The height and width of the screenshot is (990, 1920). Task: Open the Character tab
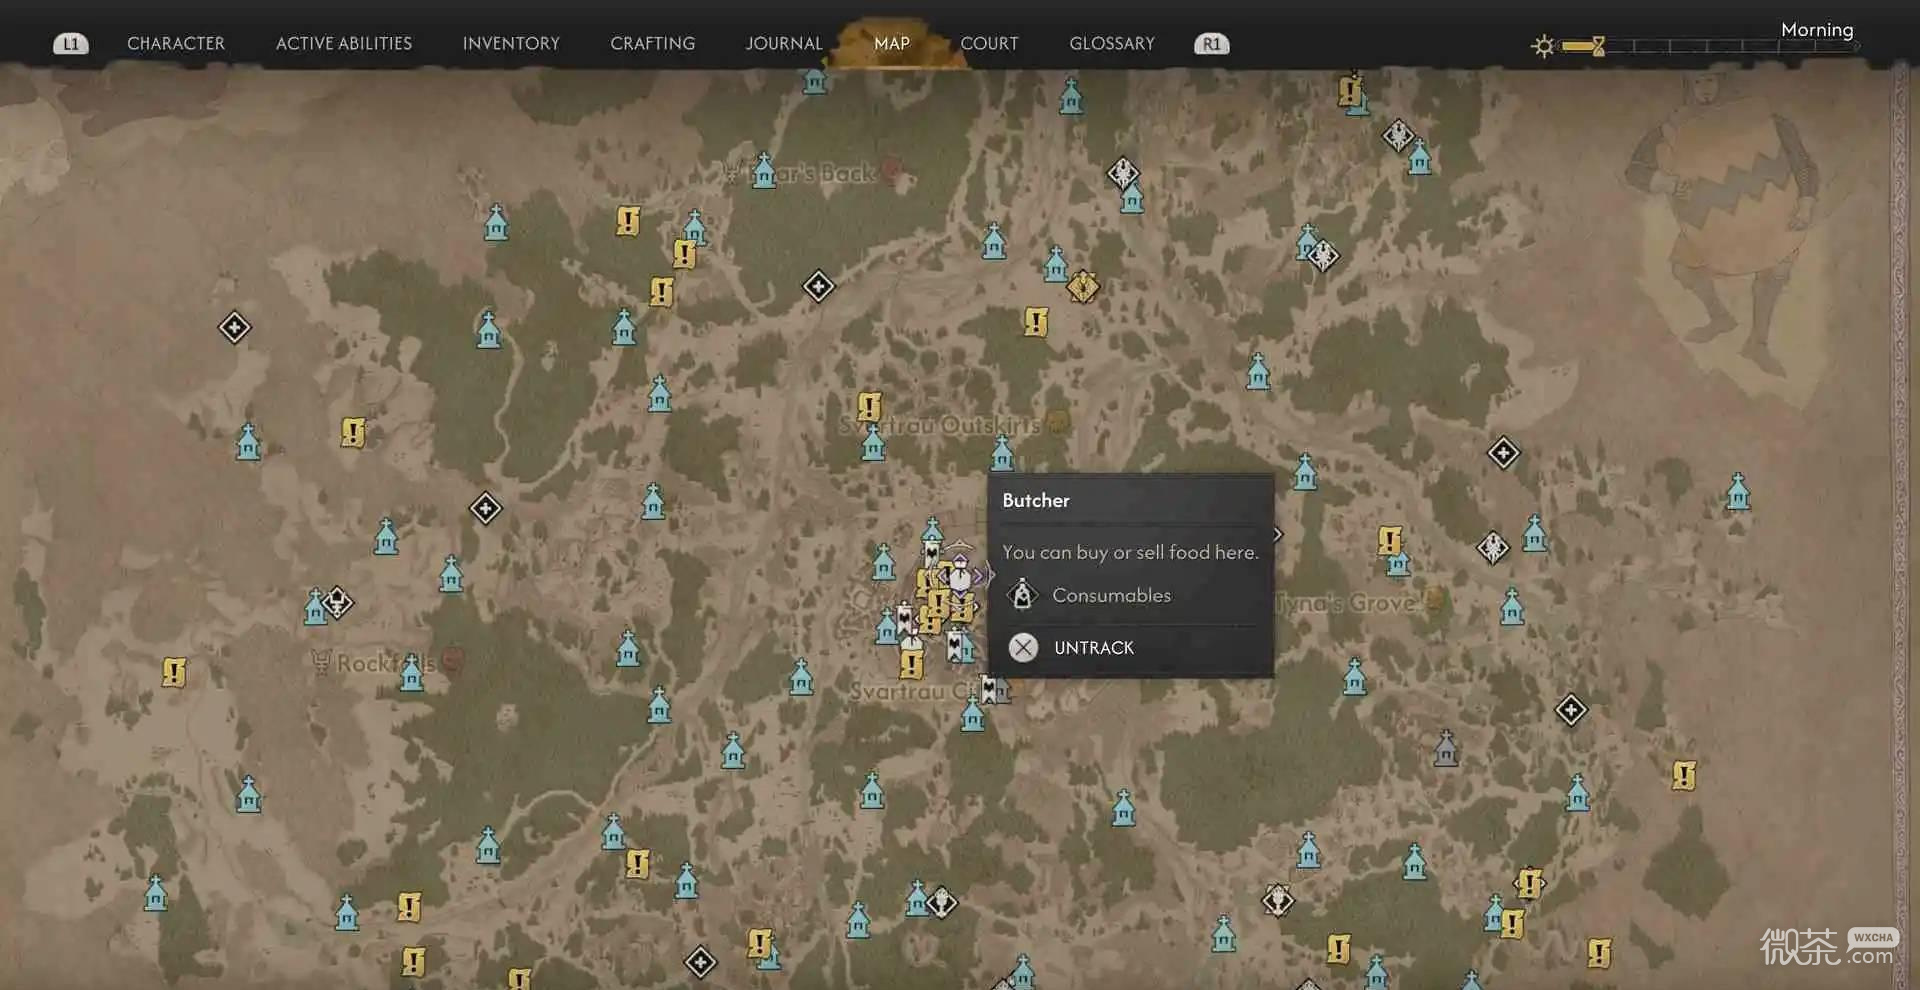tap(176, 44)
